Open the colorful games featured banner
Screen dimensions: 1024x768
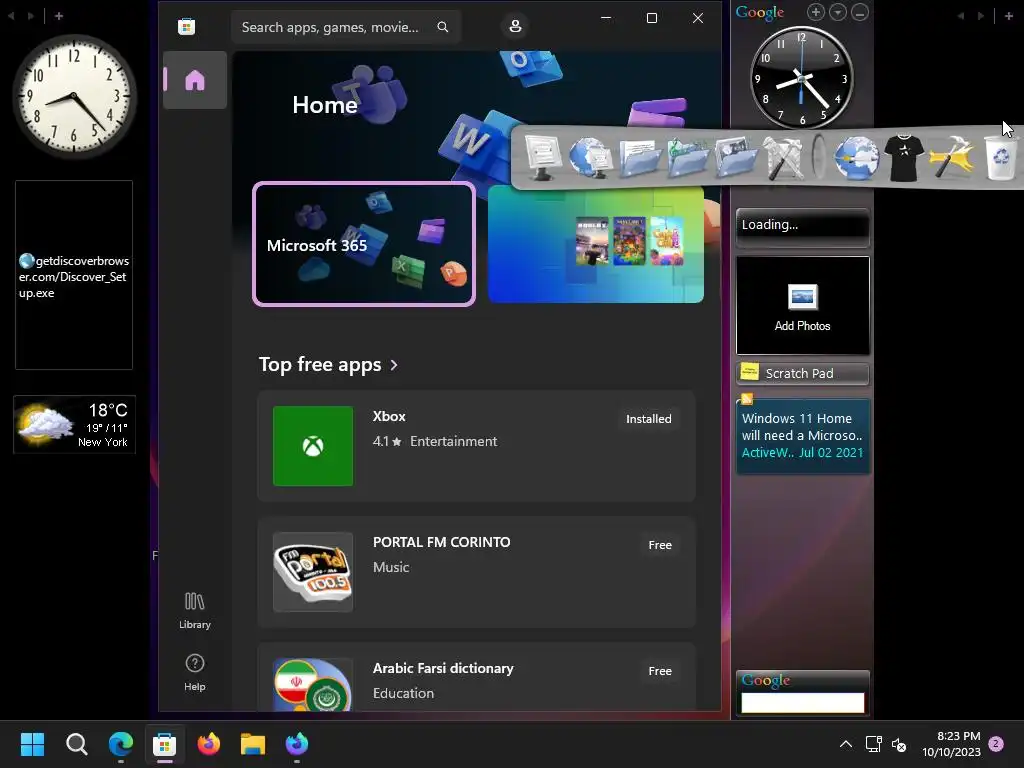[596, 244]
